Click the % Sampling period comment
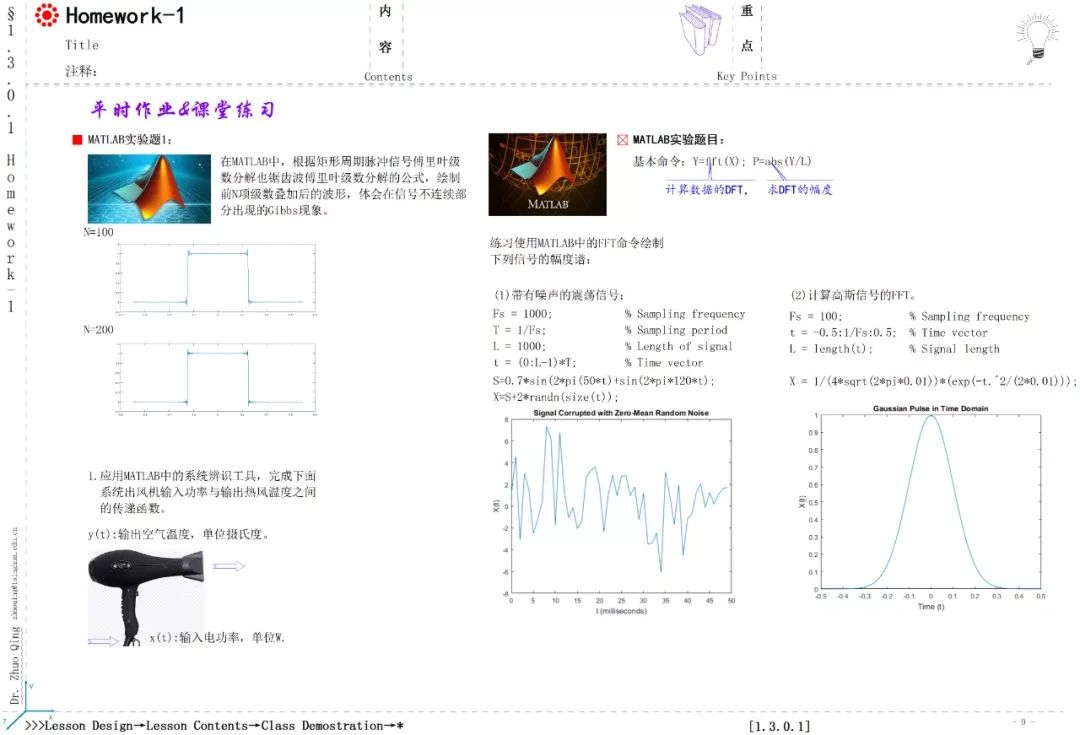The height and width of the screenshot is (735, 1080). [676, 330]
